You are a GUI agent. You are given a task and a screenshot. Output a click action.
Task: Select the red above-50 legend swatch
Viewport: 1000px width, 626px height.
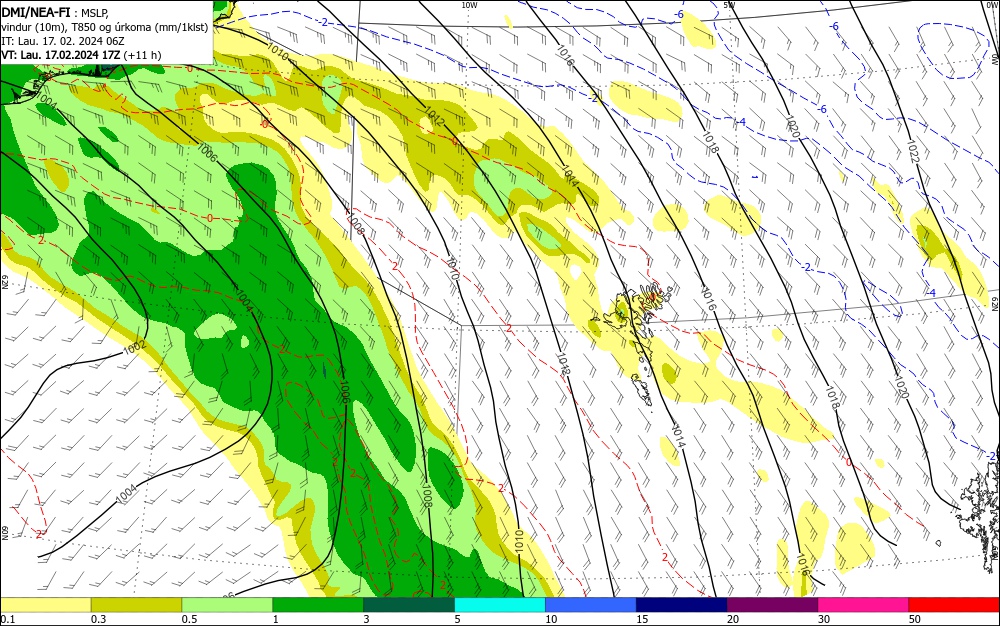tap(954, 605)
